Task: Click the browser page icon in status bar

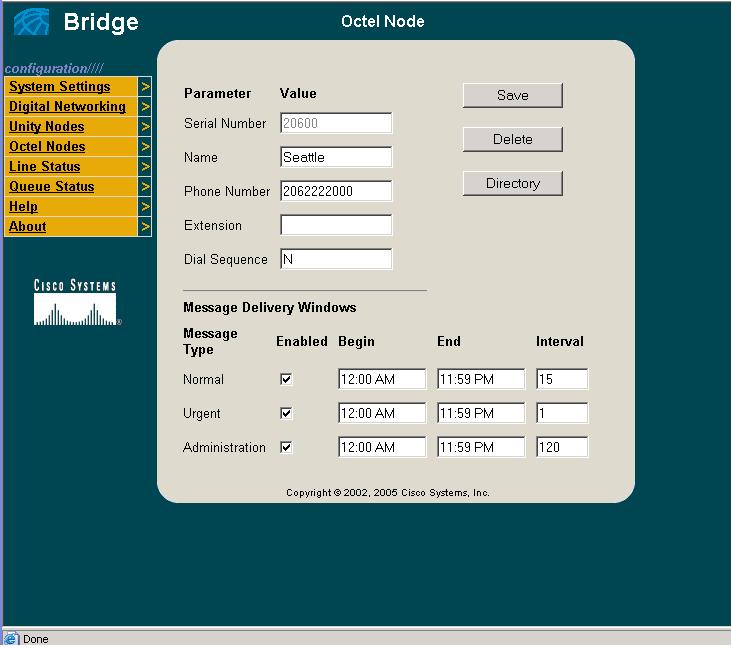Action: point(11,639)
